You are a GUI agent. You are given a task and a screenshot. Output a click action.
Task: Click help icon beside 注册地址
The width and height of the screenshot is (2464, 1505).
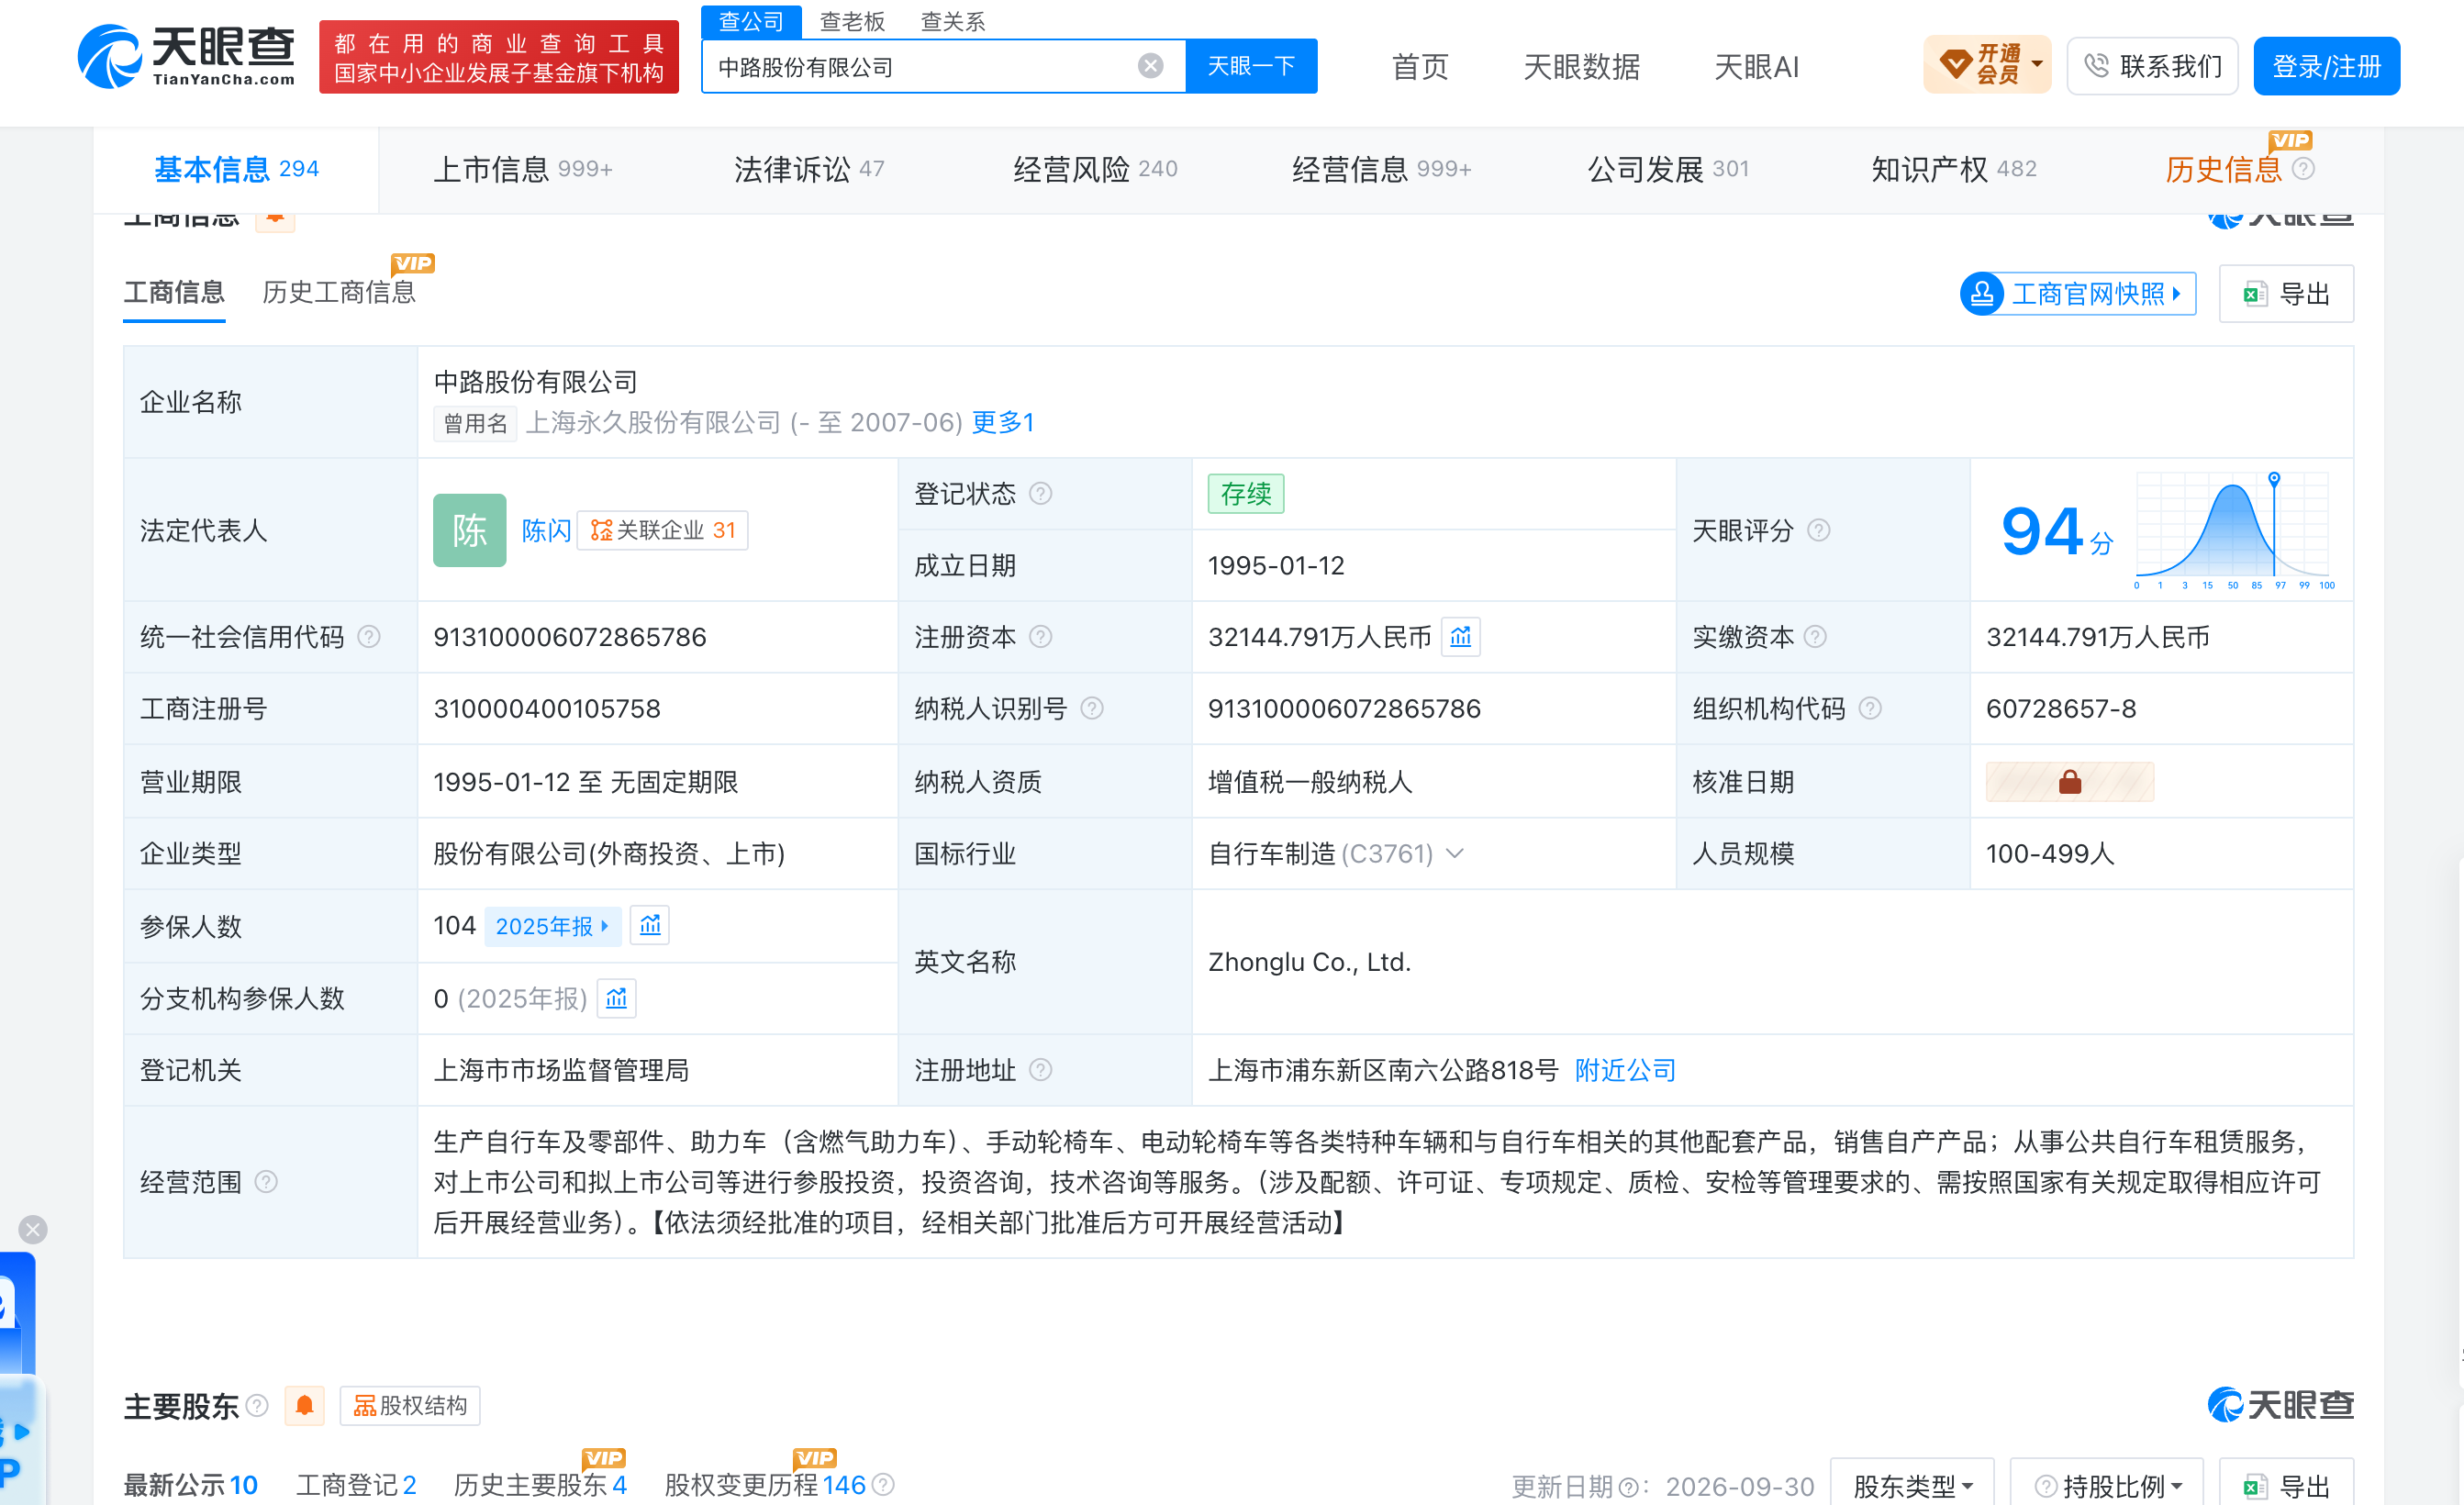tap(1040, 1070)
